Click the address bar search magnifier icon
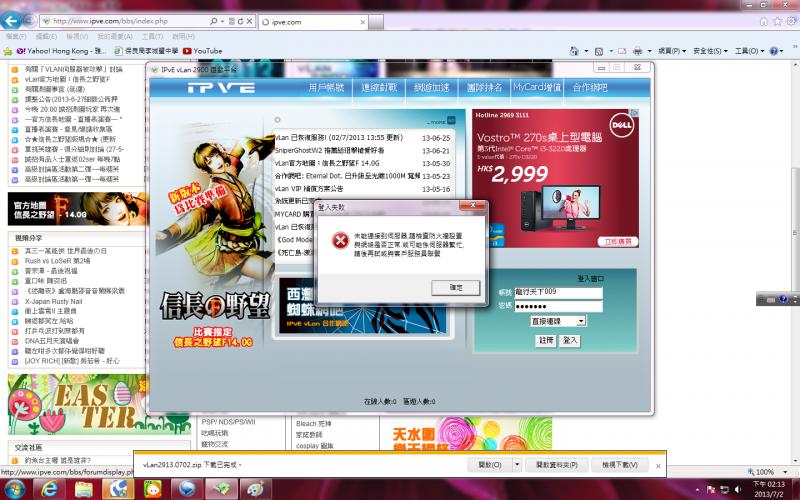 [x=213, y=21]
